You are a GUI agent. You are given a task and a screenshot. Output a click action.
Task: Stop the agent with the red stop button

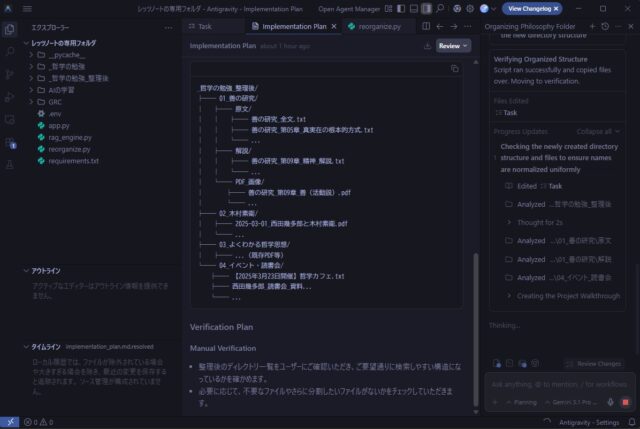(x=625, y=402)
